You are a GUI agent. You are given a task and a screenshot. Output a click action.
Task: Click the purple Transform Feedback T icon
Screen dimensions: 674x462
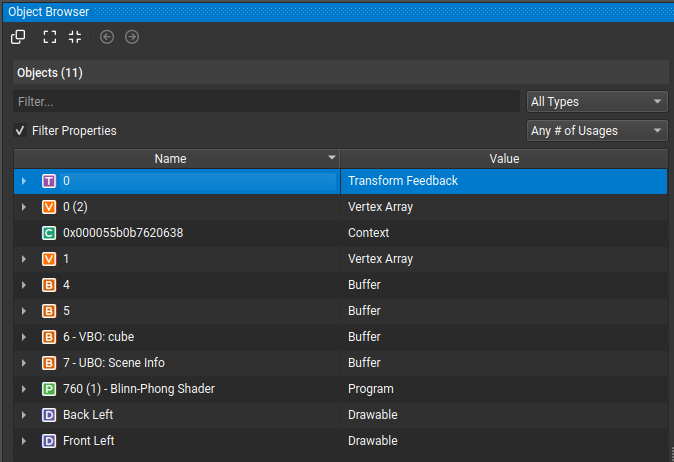point(50,181)
